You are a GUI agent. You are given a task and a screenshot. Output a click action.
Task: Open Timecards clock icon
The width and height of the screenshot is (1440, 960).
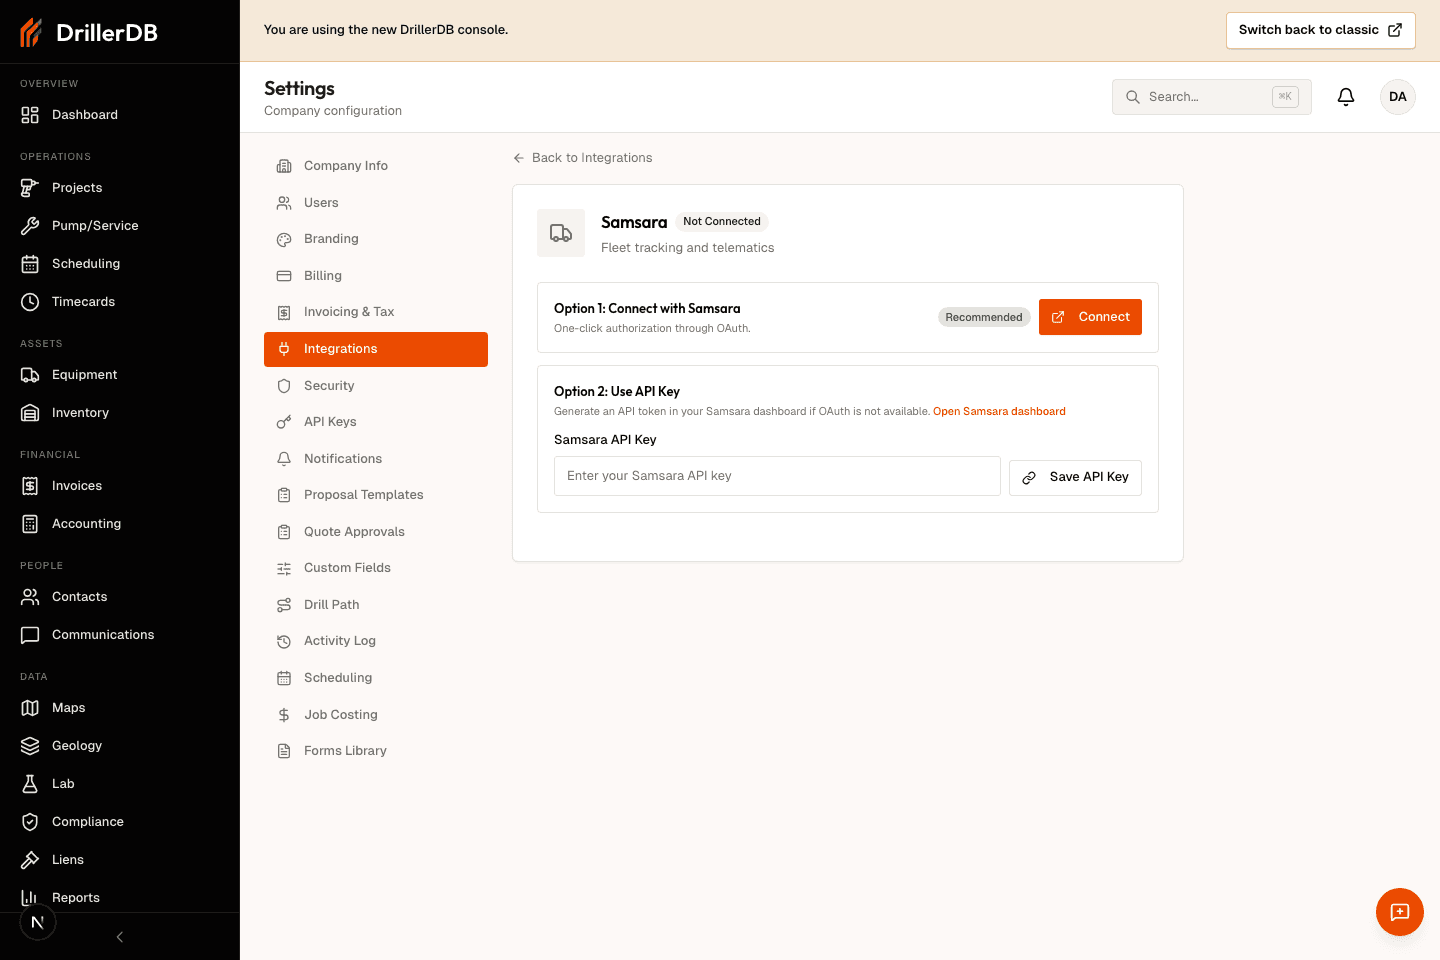click(x=30, y=302)
